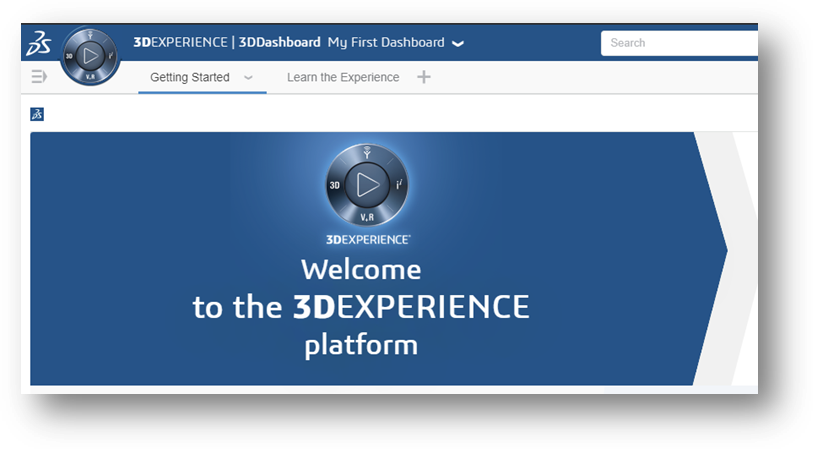Expand the My First Dashboard dropdown
813x449 pixels.
coord(458,44)
